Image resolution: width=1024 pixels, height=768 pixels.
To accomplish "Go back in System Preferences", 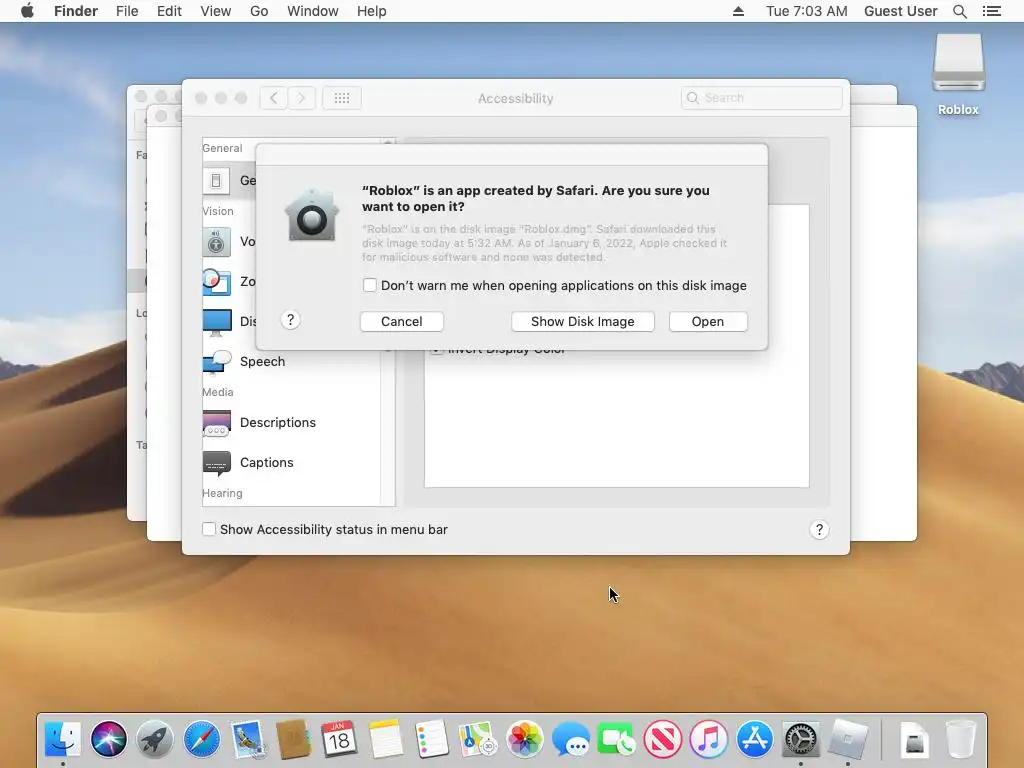I will click(274, 98).
